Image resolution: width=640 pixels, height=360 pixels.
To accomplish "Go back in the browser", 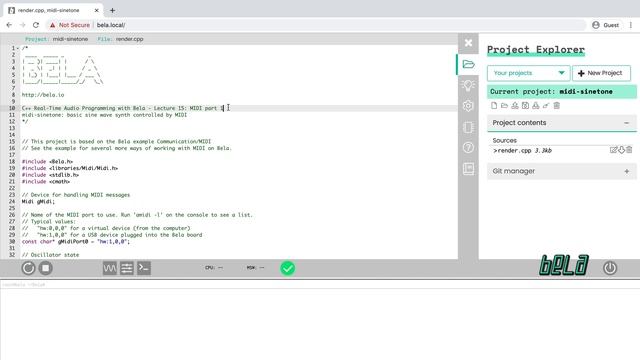I will [x=9, y=25].
